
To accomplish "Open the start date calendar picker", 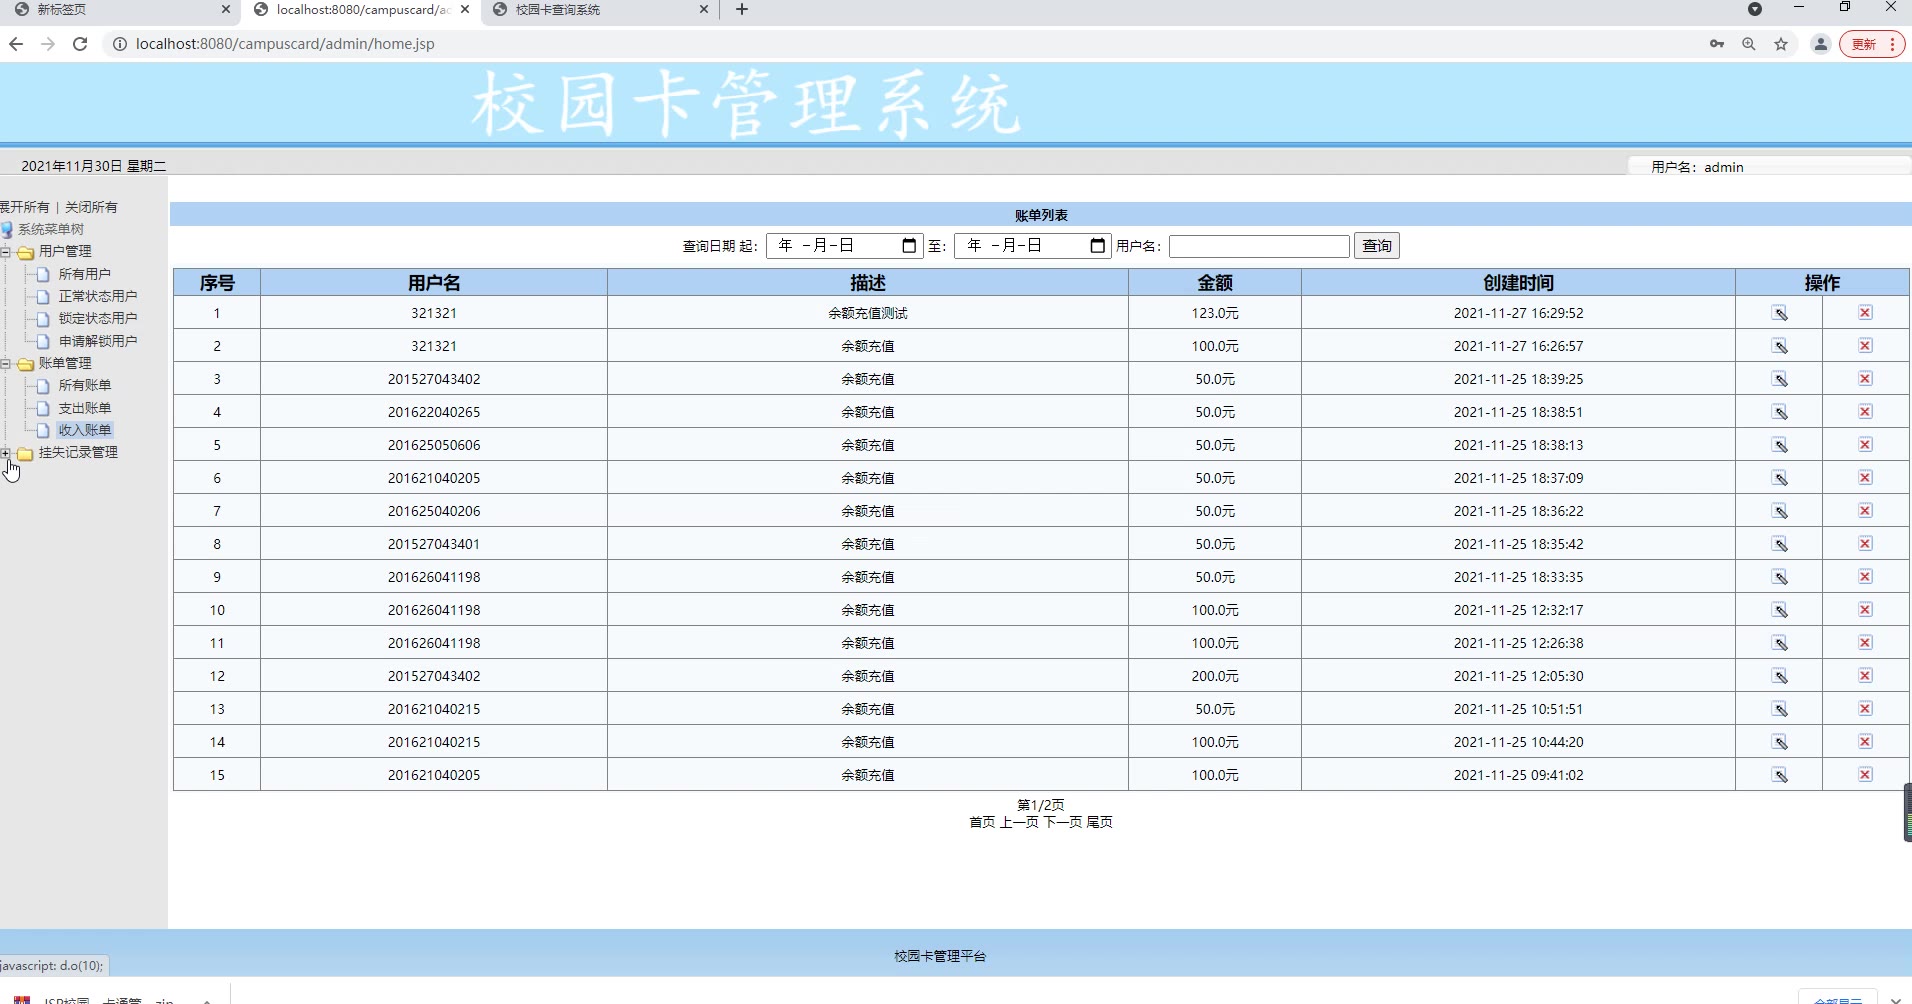I will click(x=908, y=246).
